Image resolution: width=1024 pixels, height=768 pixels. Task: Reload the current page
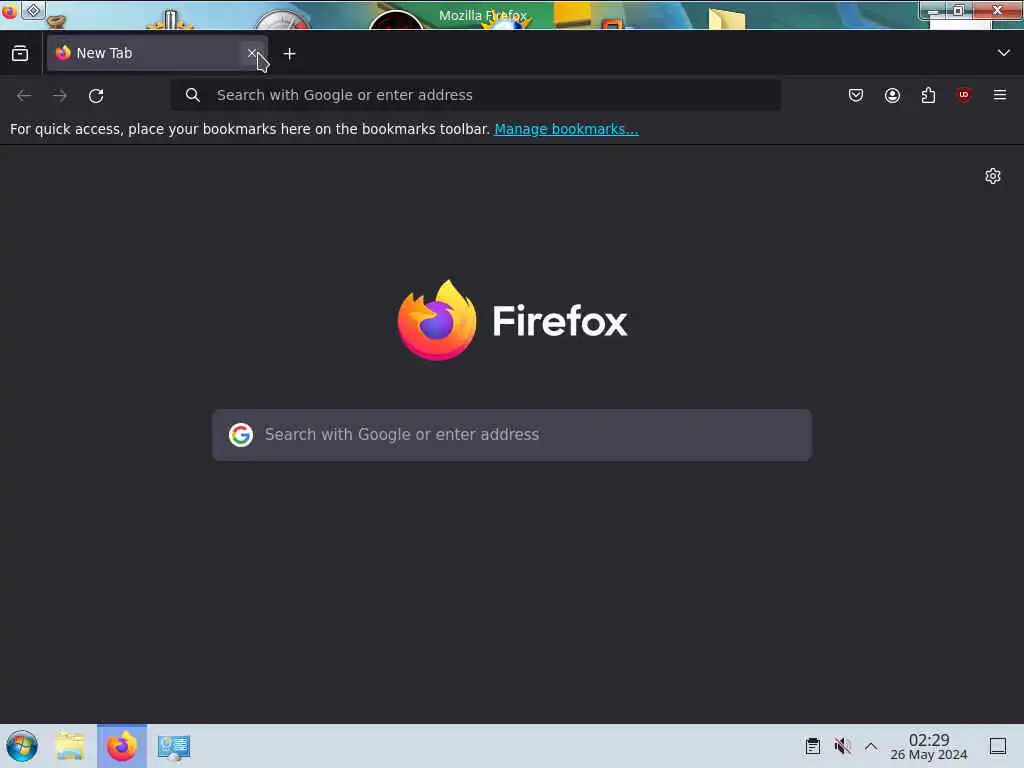(96, 95)
